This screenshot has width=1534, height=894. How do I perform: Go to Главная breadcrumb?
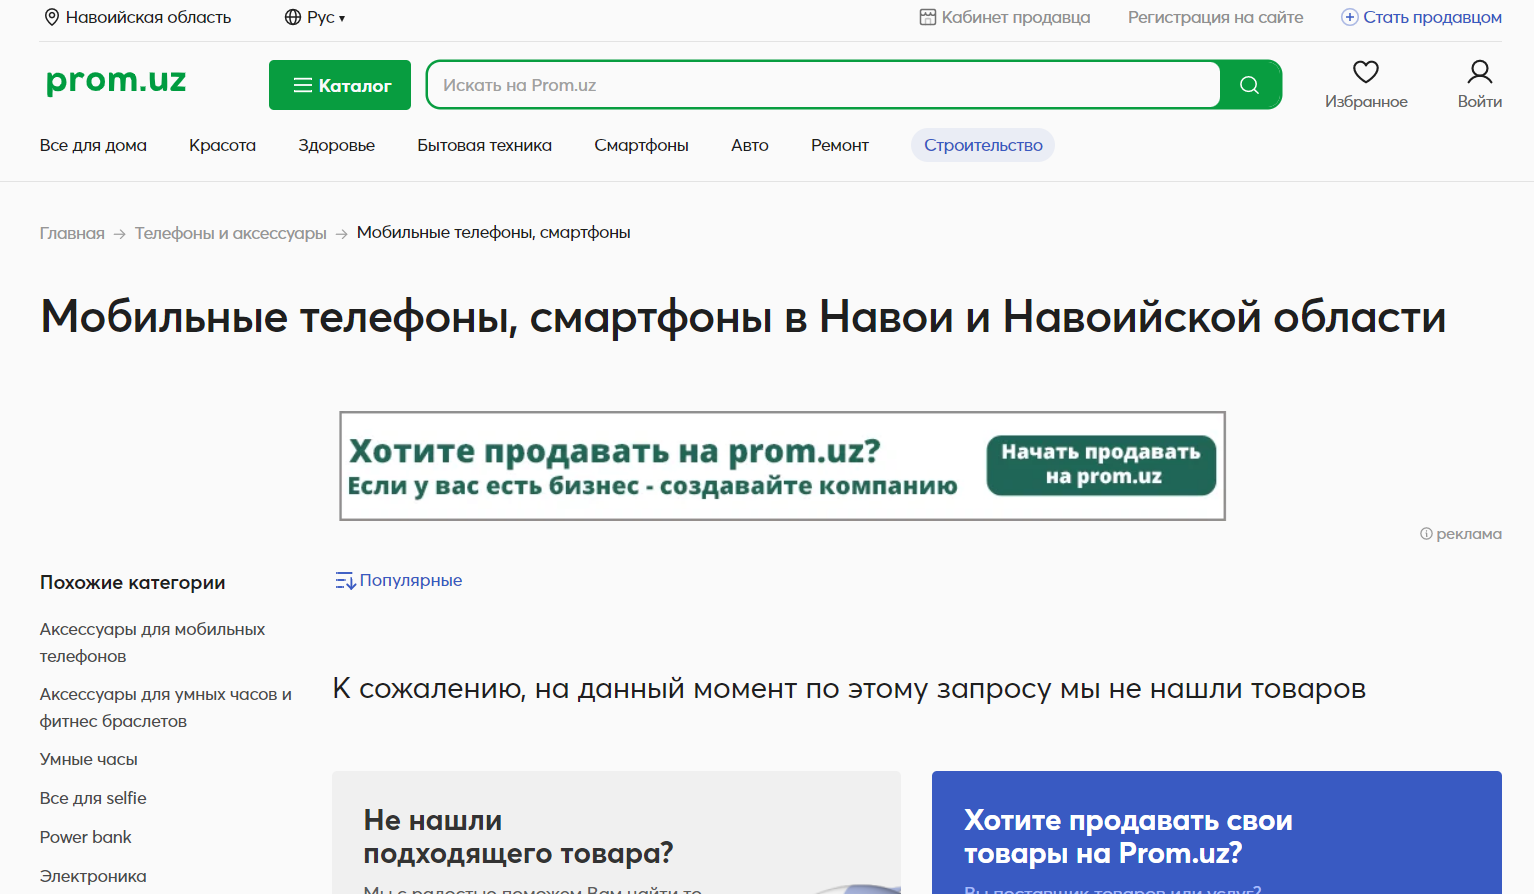coord(72,233)
